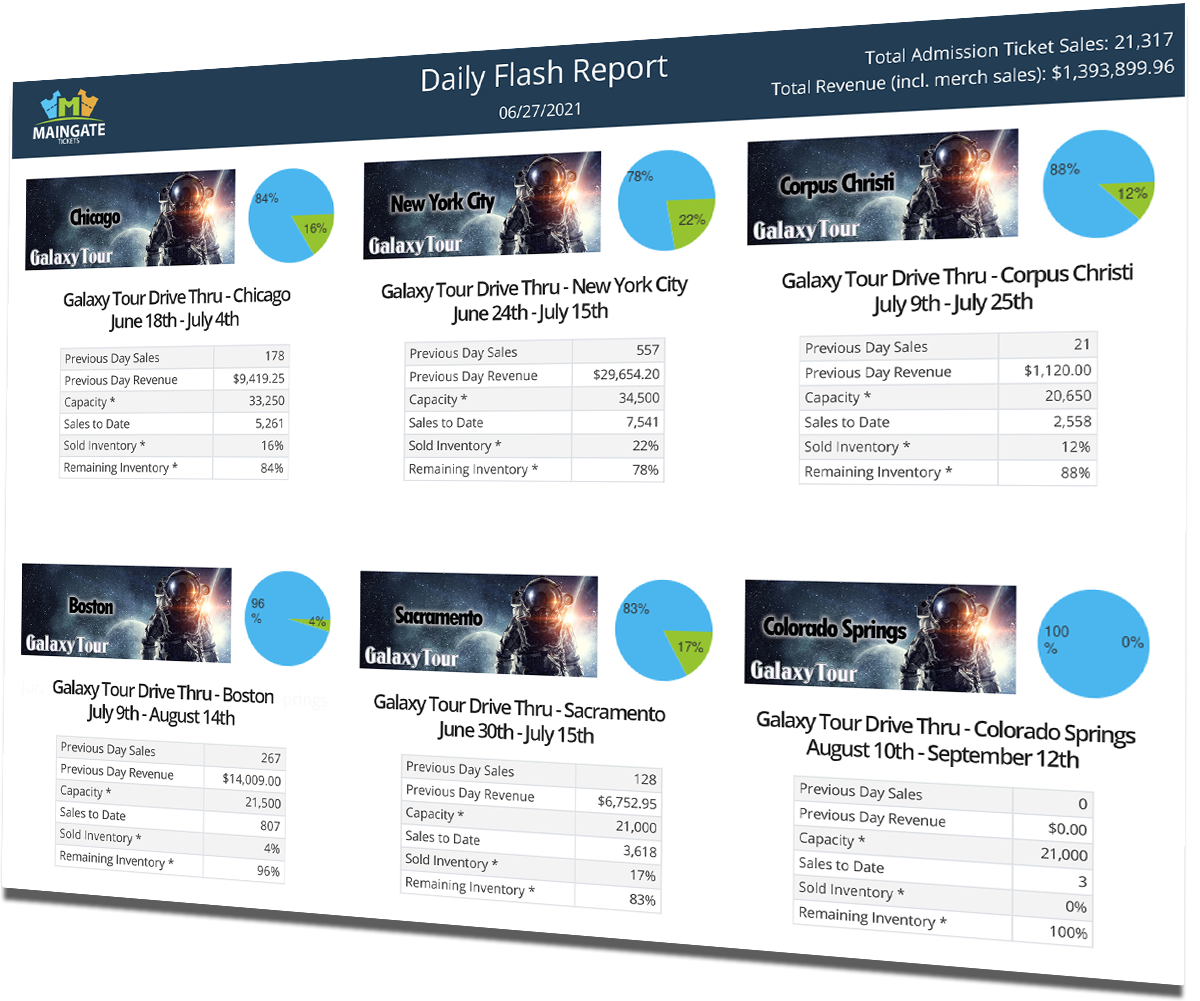Click Boston's Sales to Date row
Screen dimensions: 1200x1001
[170, 816]
